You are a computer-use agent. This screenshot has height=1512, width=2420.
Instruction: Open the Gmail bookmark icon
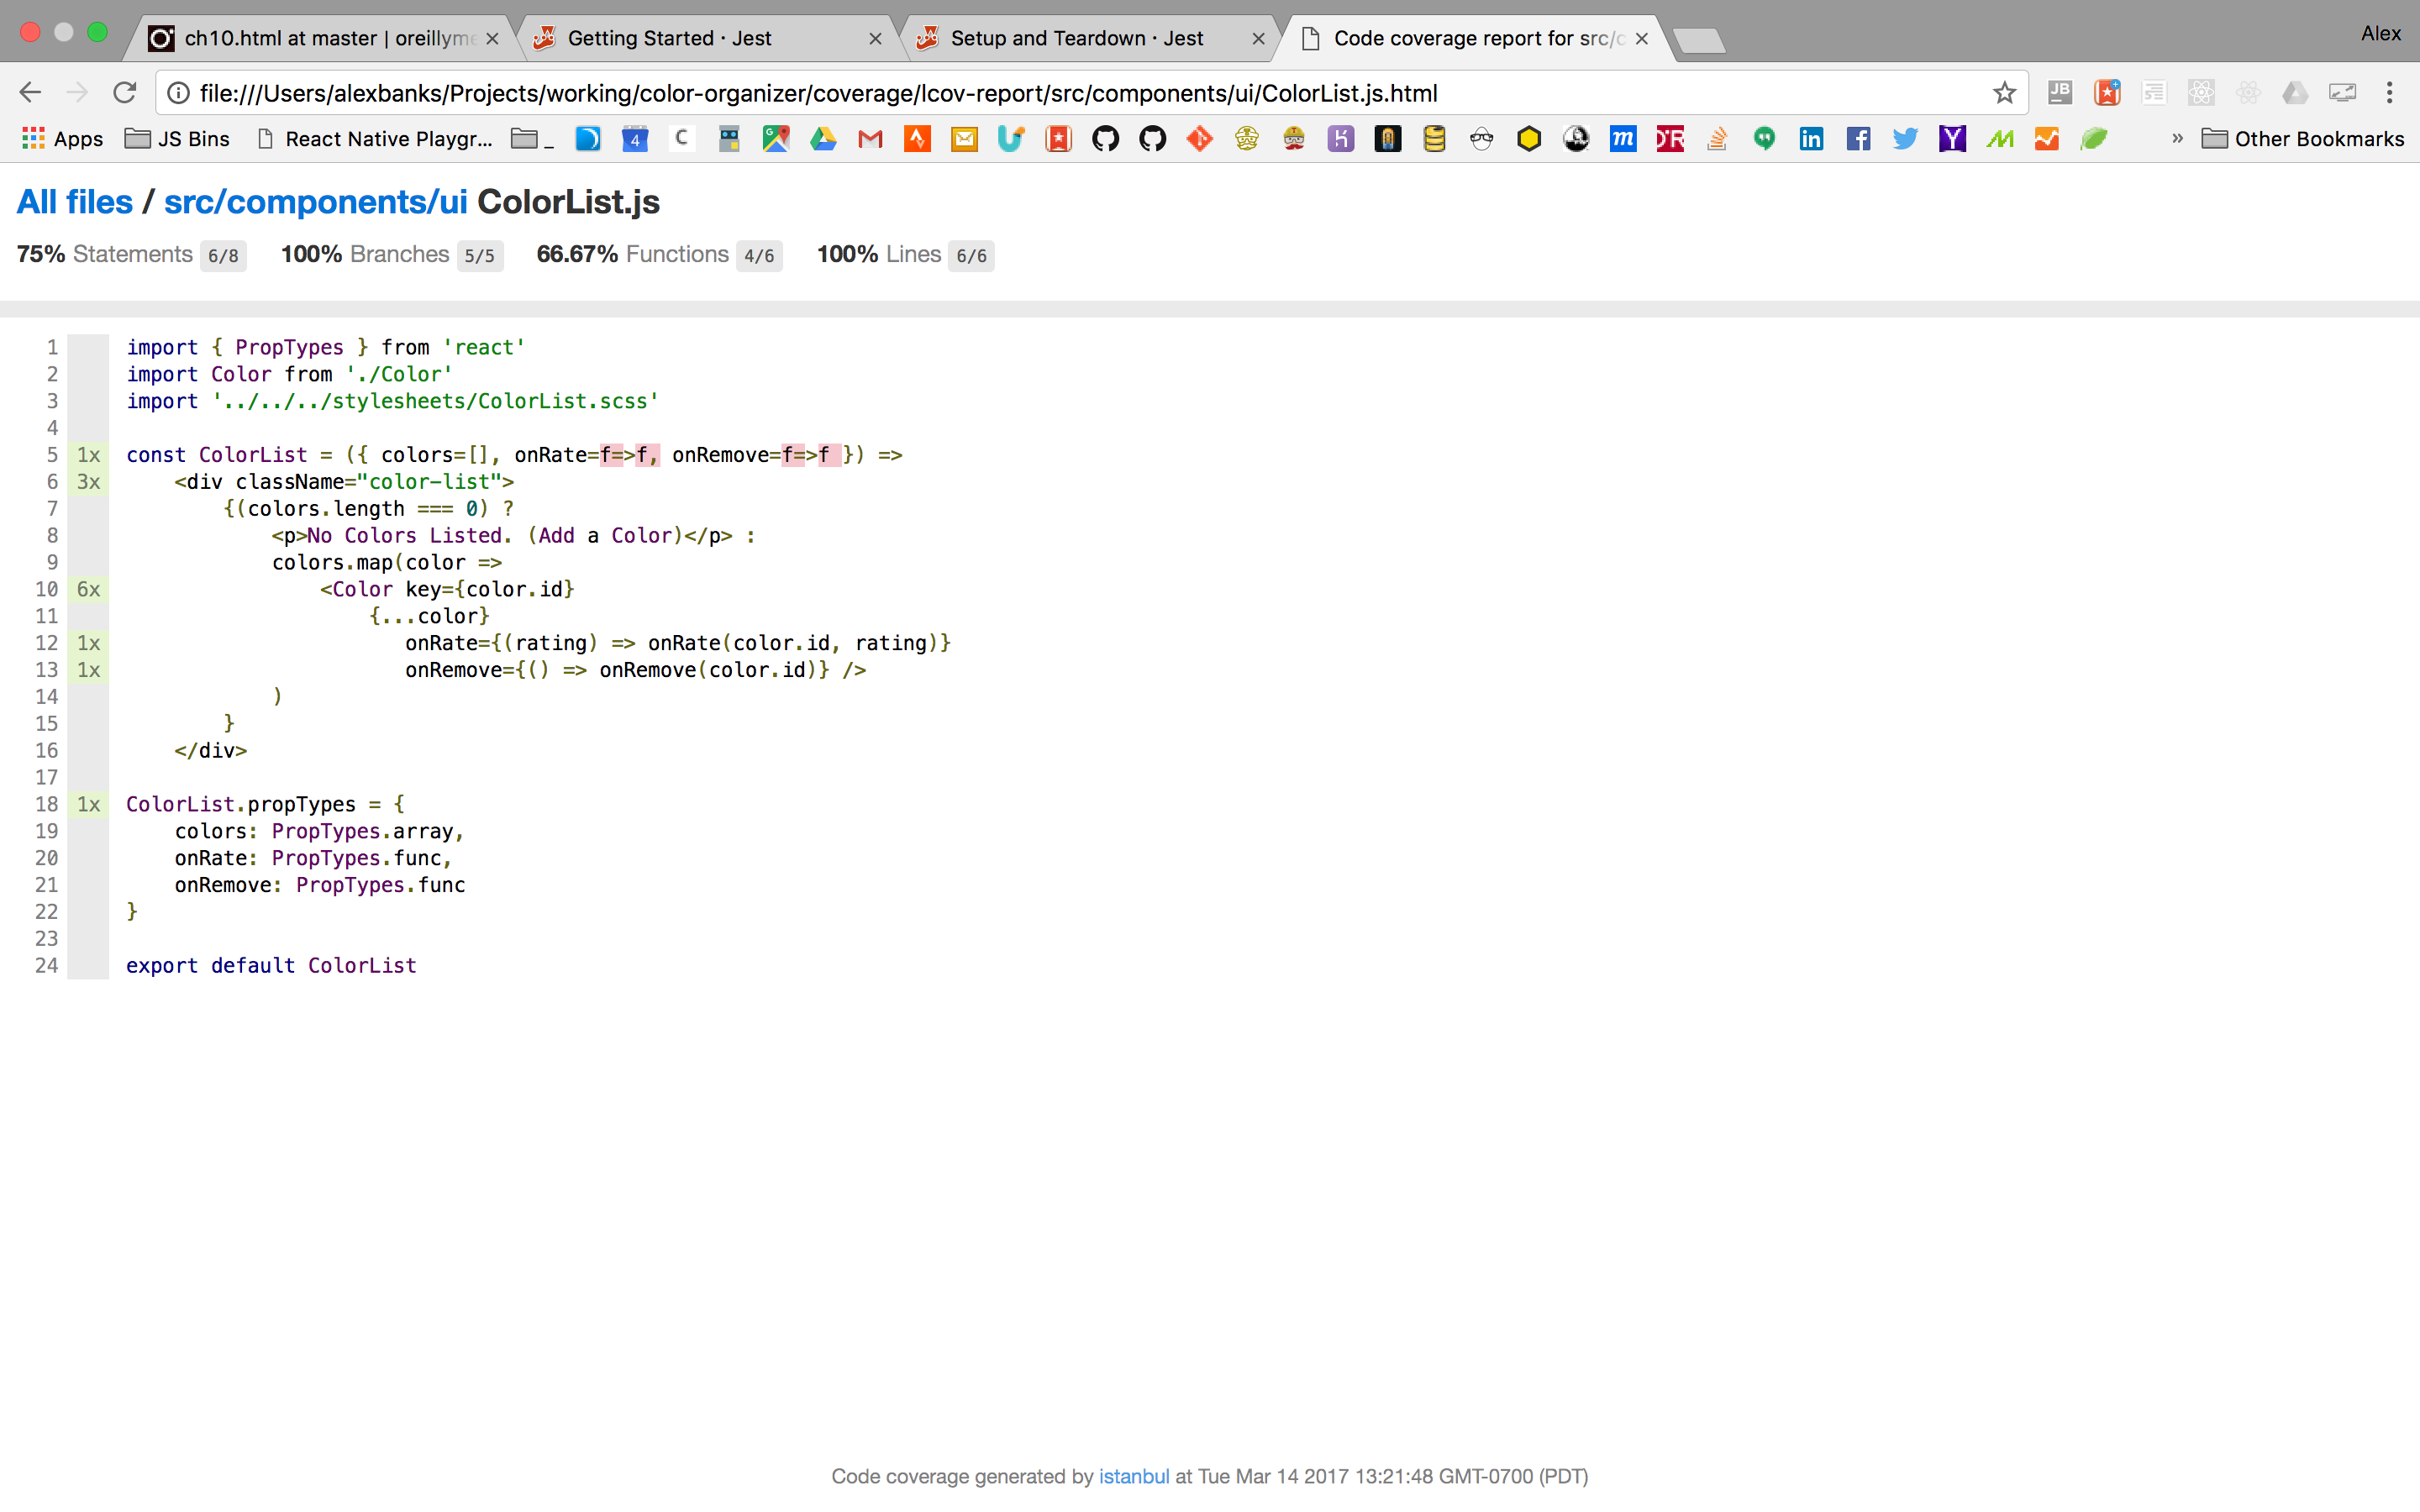[x=870, y=139]
